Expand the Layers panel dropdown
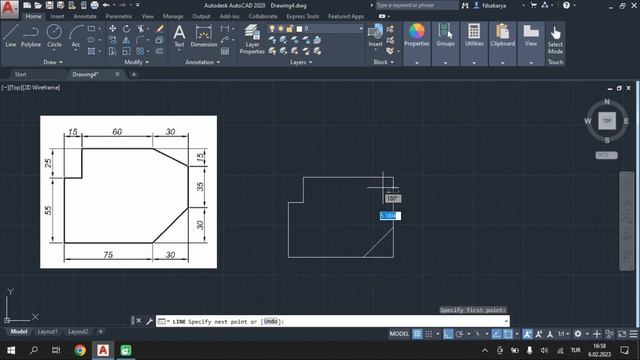The width and height of the screenshot is (640, 360). pyautogui.click(x=301, y=62)
